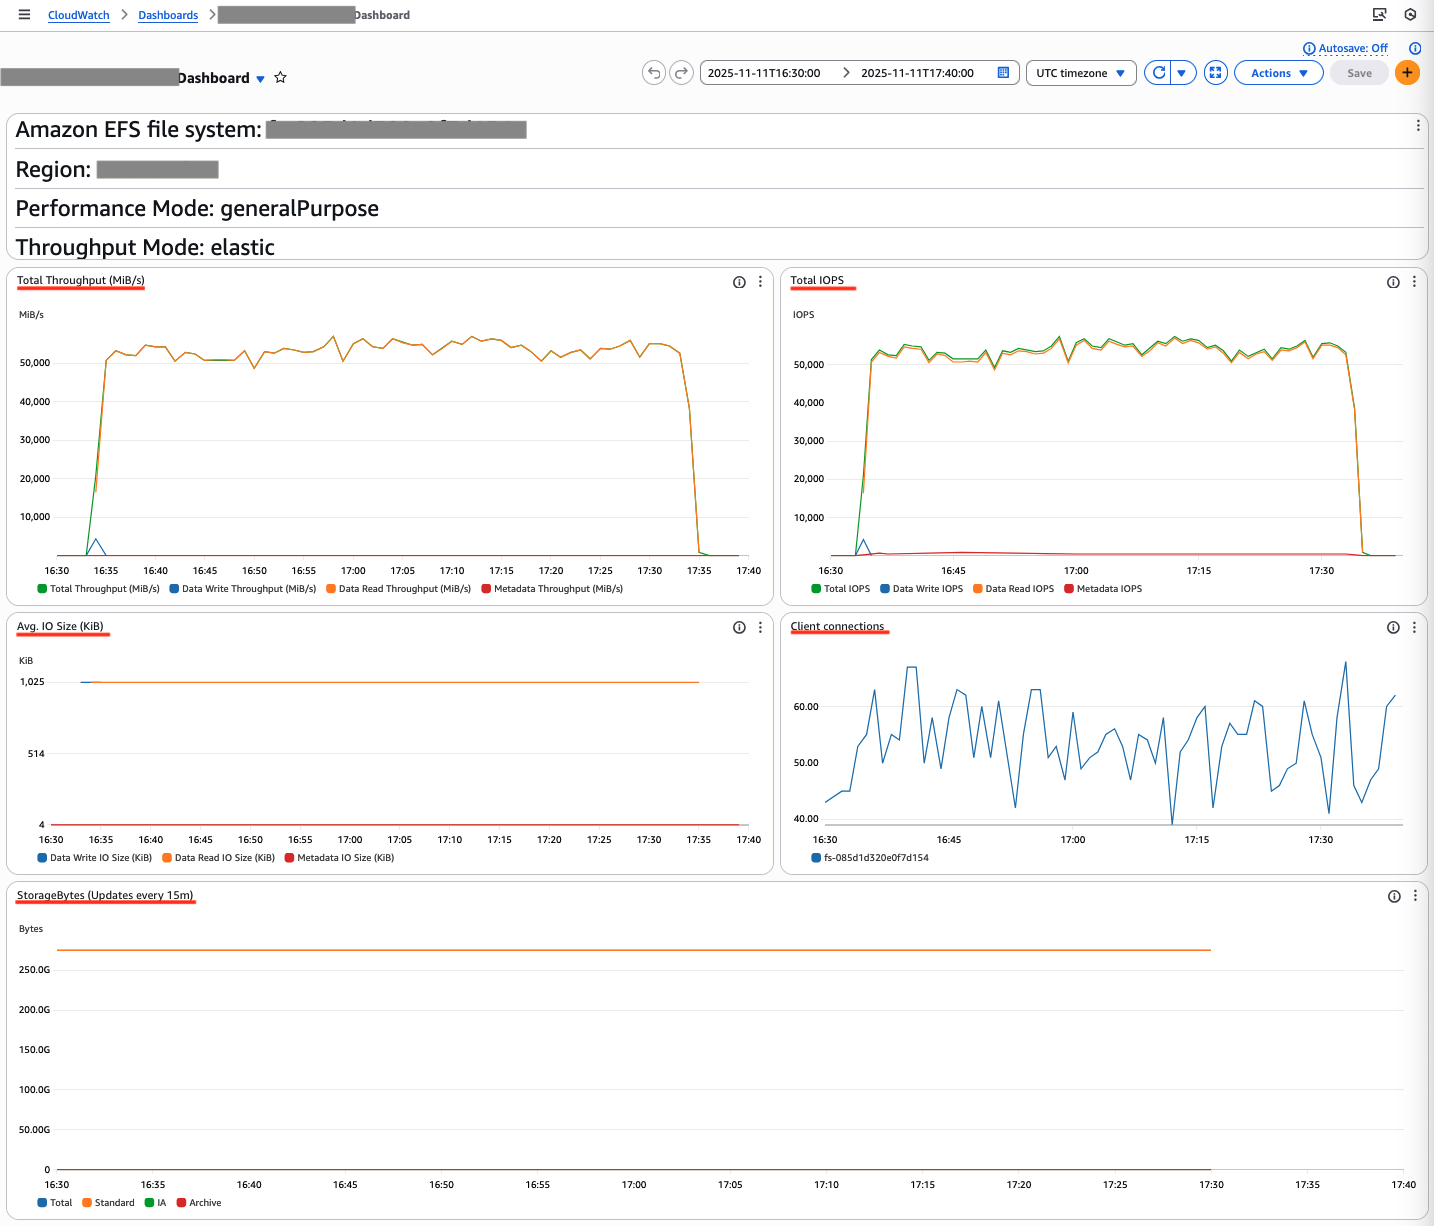The width and height of the screenshot is (1434, 1226).
Task: Follow the Dashboards breadcrumb link
Action: pos(167,14)
